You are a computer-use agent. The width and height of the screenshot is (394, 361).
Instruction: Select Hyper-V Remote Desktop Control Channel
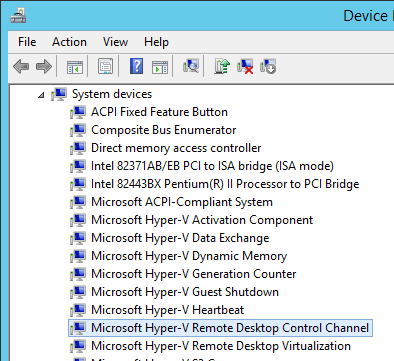tap(230, 328)
